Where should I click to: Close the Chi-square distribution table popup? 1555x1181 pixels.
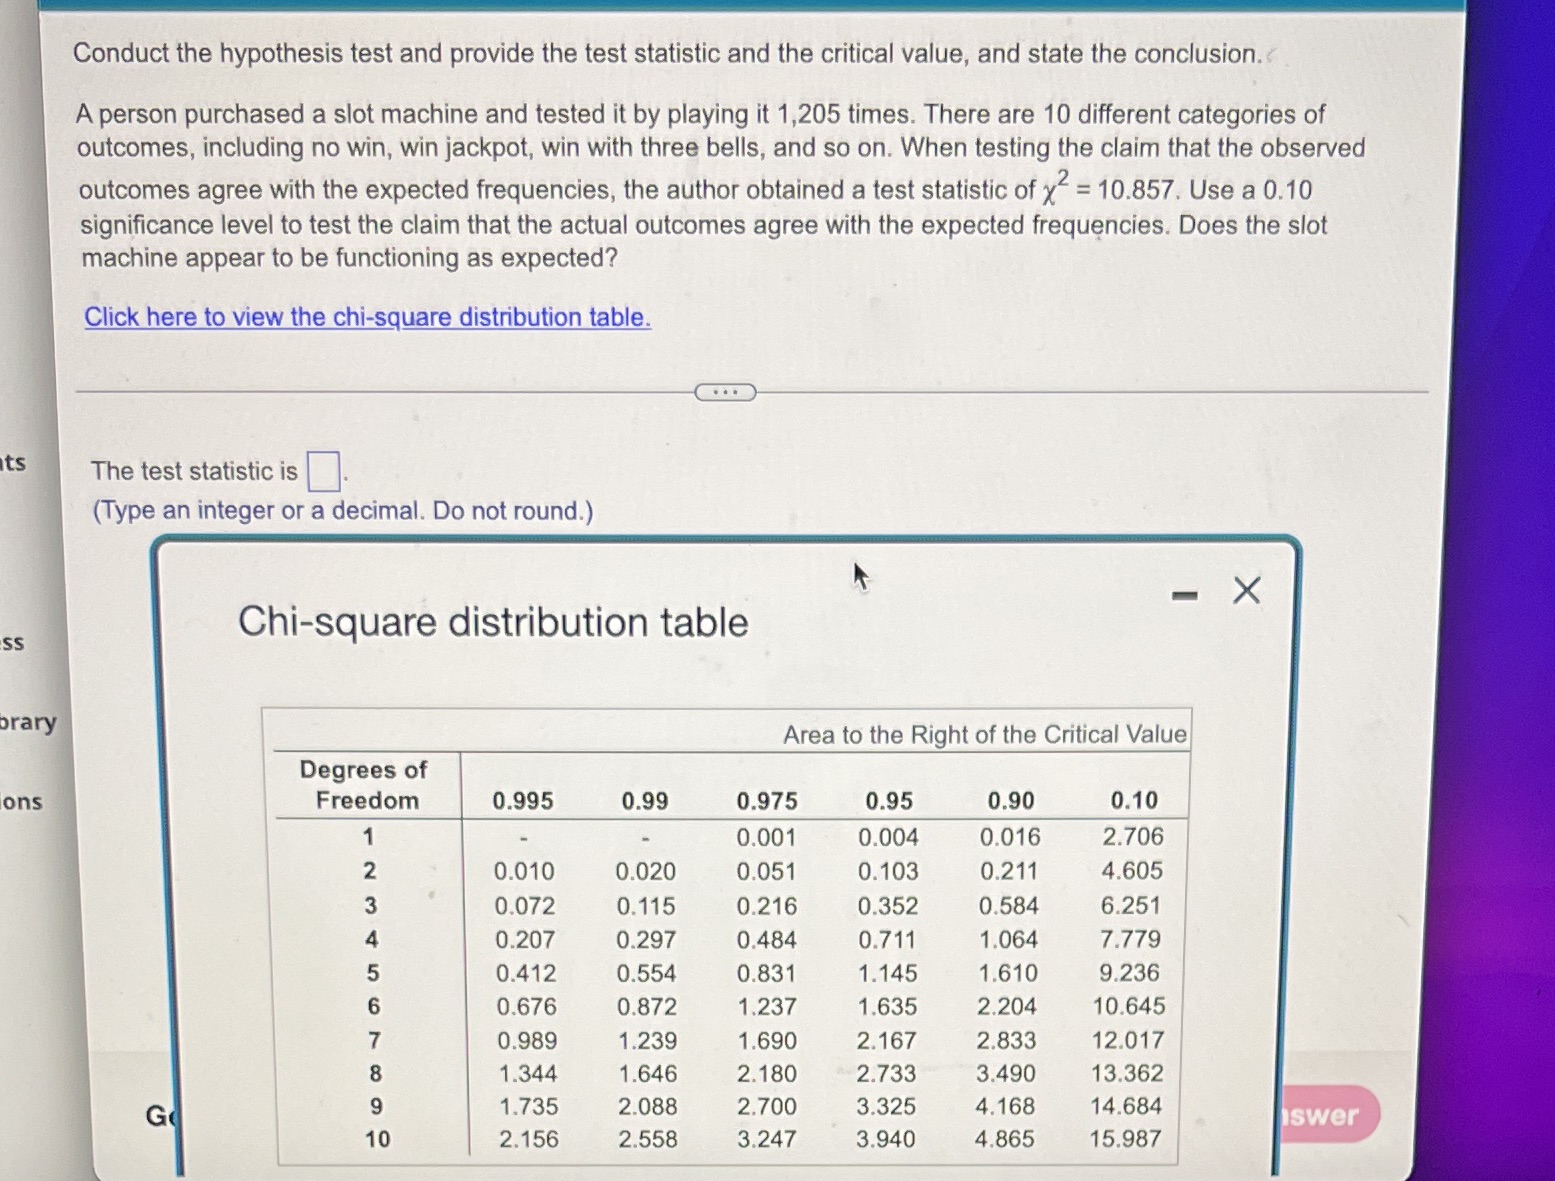[1245, 590]
